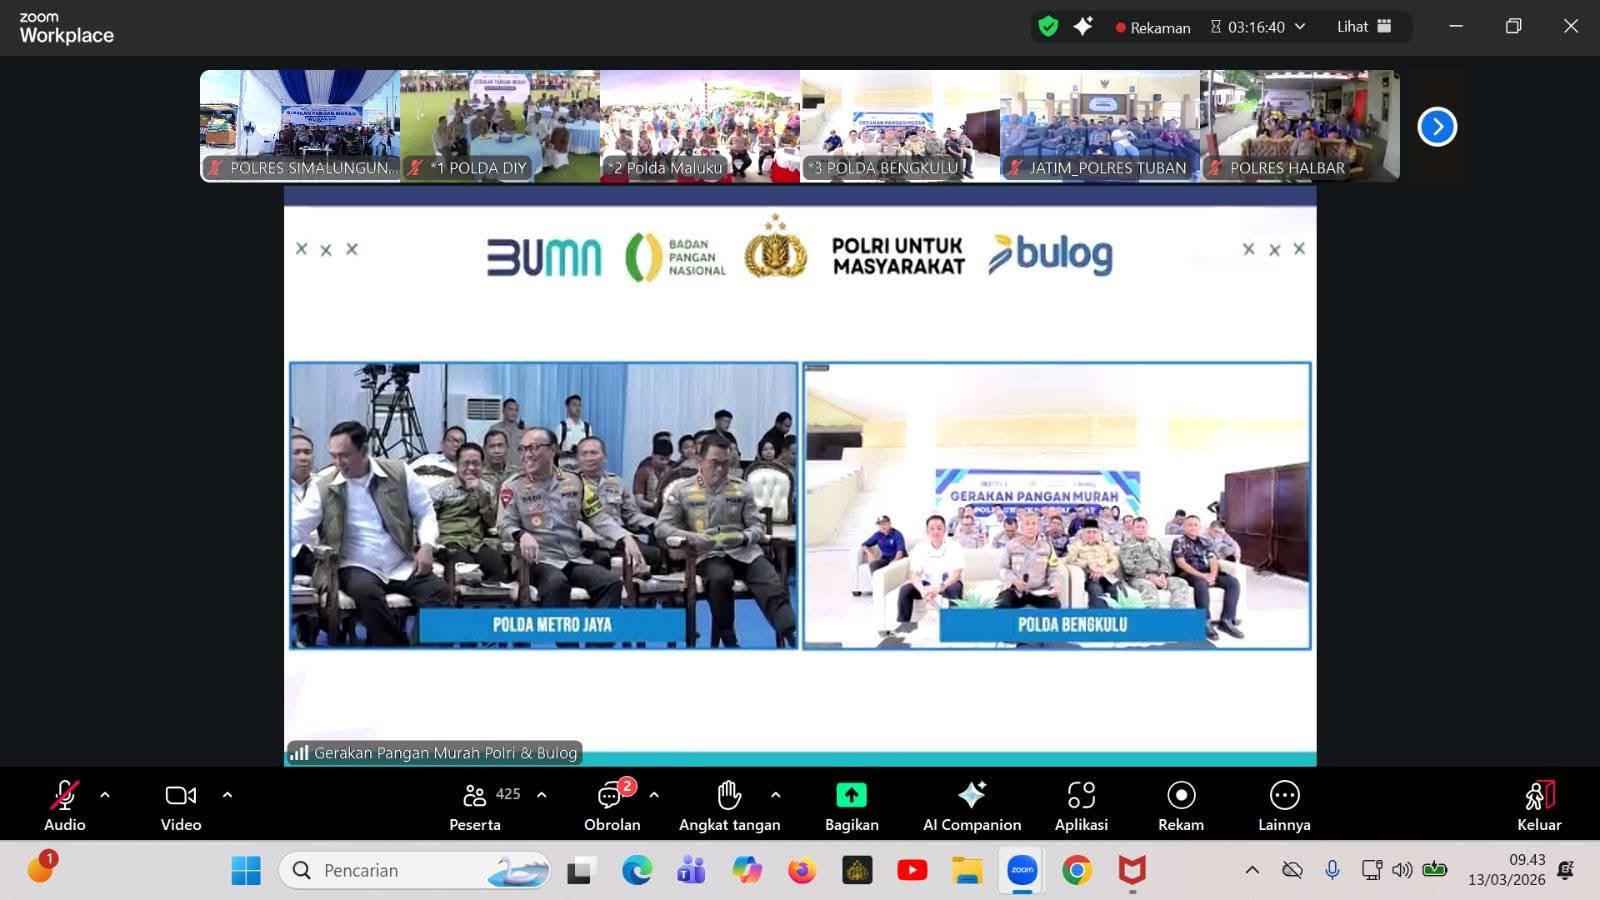1600x900 pixels.
Task: Click the green encryption shield icon
Action: click(1048, 27)
